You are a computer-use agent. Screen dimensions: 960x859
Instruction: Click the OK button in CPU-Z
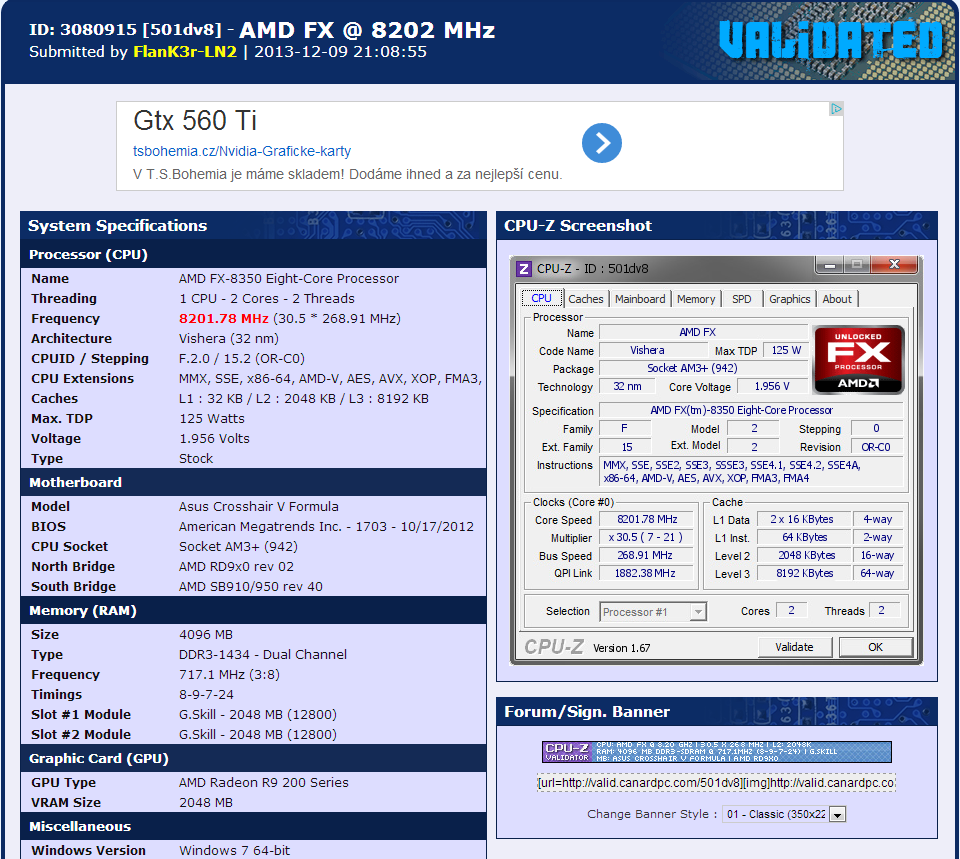click(x=876, y=647)
